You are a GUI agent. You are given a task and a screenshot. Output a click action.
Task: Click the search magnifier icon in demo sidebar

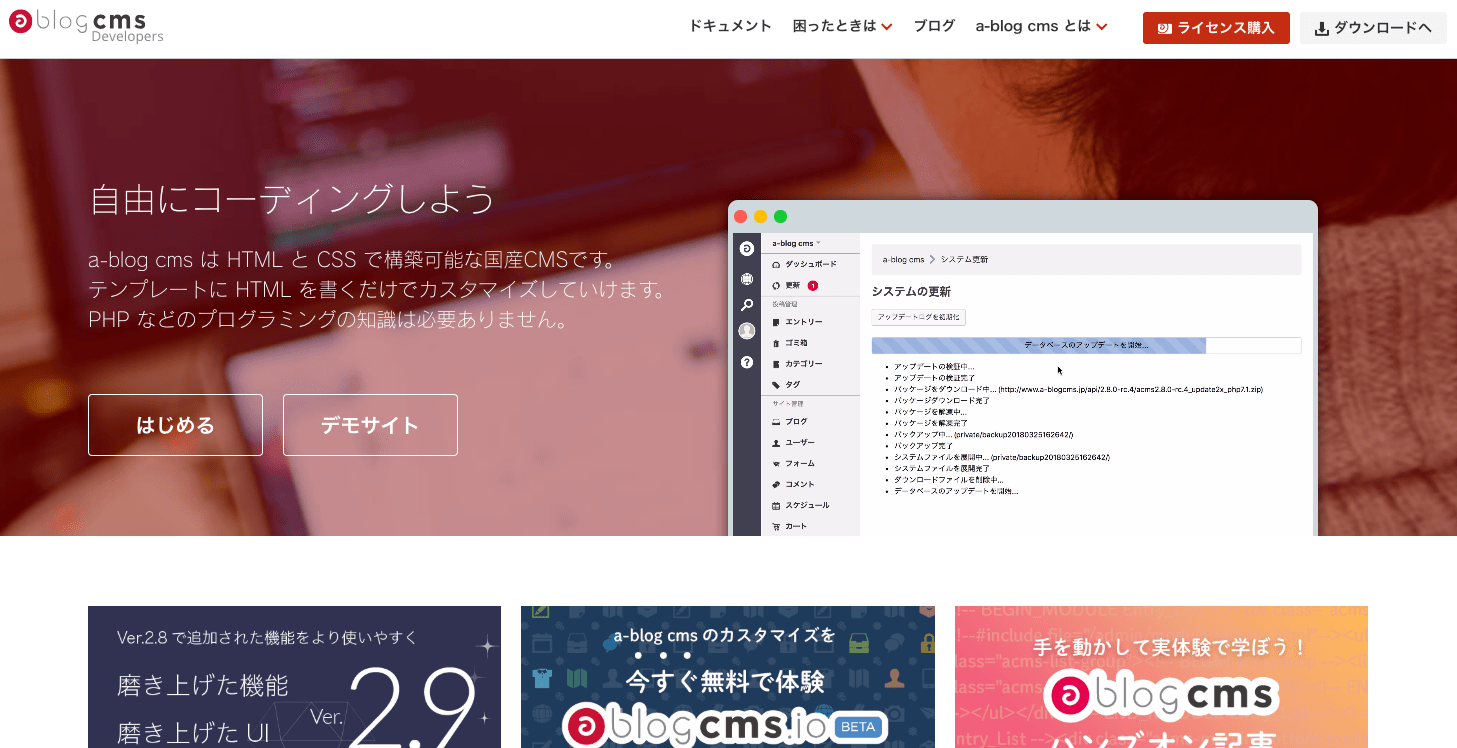tap(746, 305)
